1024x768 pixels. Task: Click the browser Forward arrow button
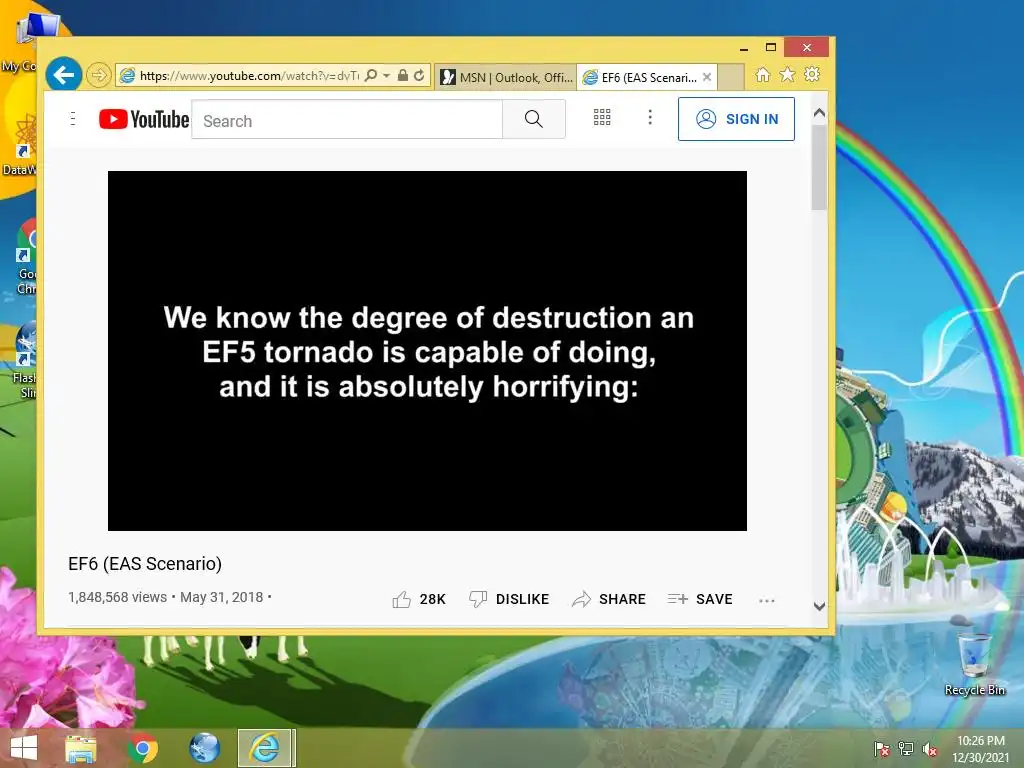tap(98, 75)
